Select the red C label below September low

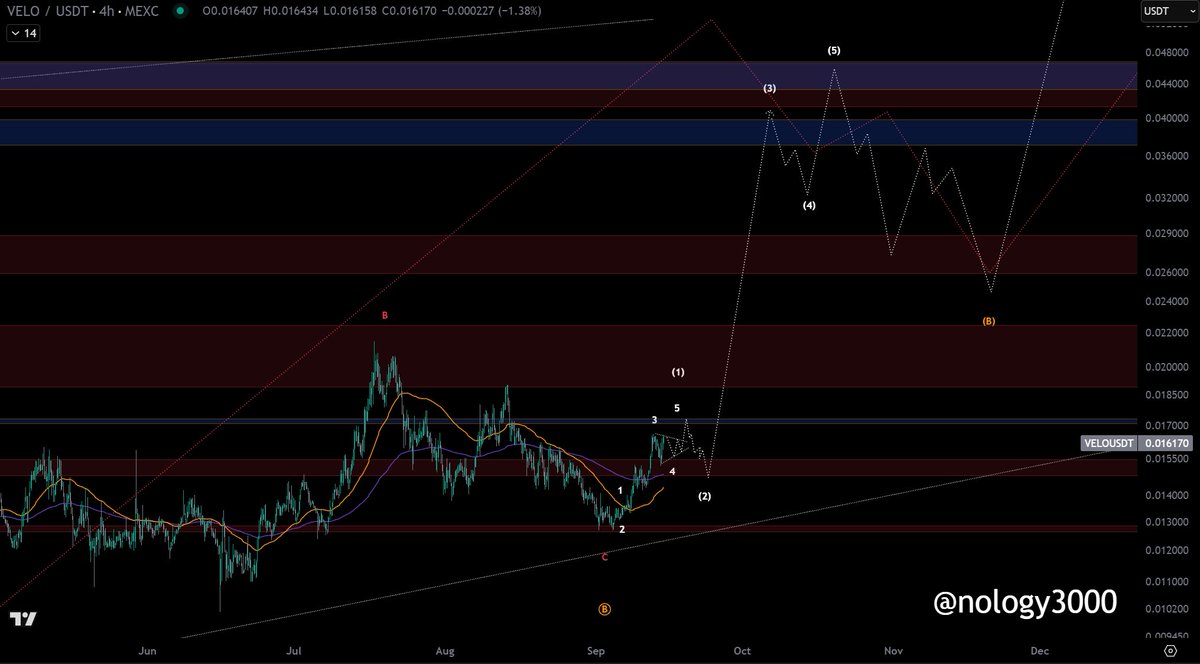click(604, 557)
